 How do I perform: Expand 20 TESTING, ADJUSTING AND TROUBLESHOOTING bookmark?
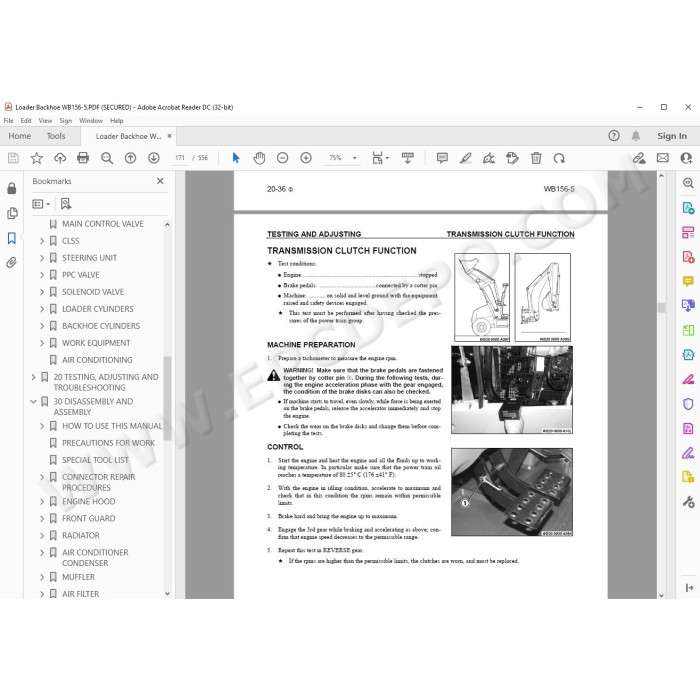(33, 377)
